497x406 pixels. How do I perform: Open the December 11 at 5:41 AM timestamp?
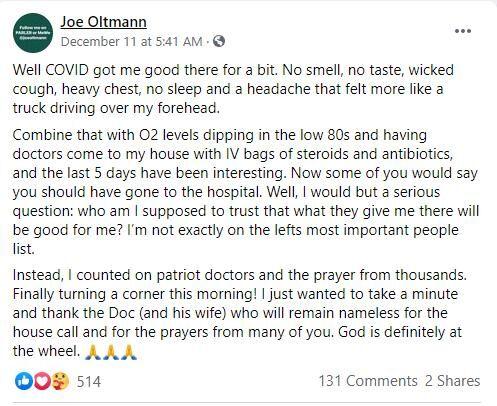132,42
